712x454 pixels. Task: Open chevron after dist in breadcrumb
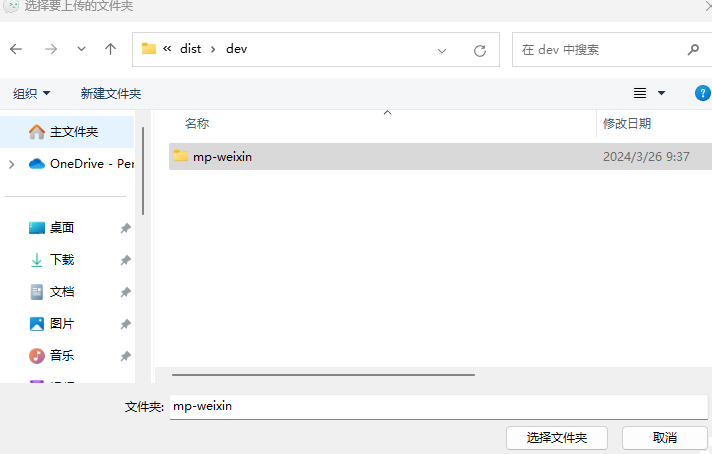[213, 49]
